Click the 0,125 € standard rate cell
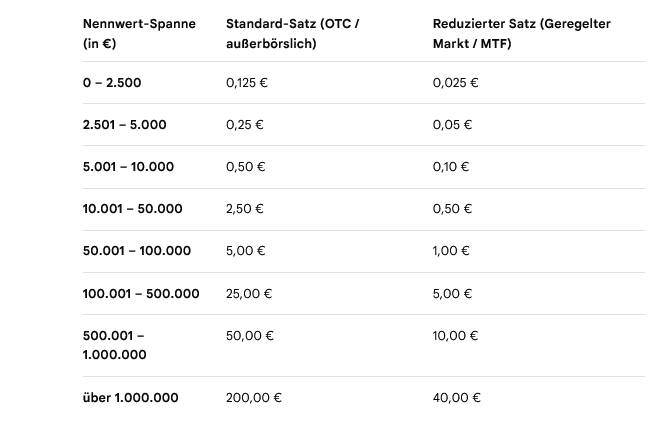Viewport: 666px width, 428px height. [247, 83]
